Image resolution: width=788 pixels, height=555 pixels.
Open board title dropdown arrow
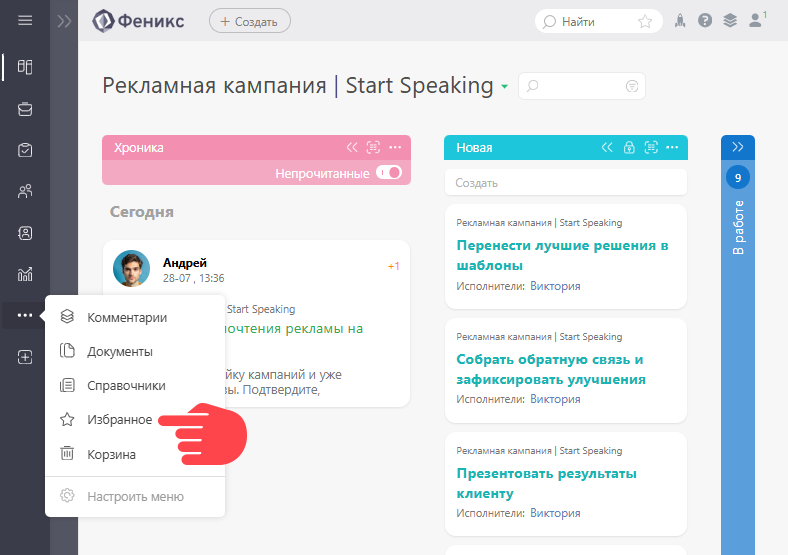pos(504,86)
